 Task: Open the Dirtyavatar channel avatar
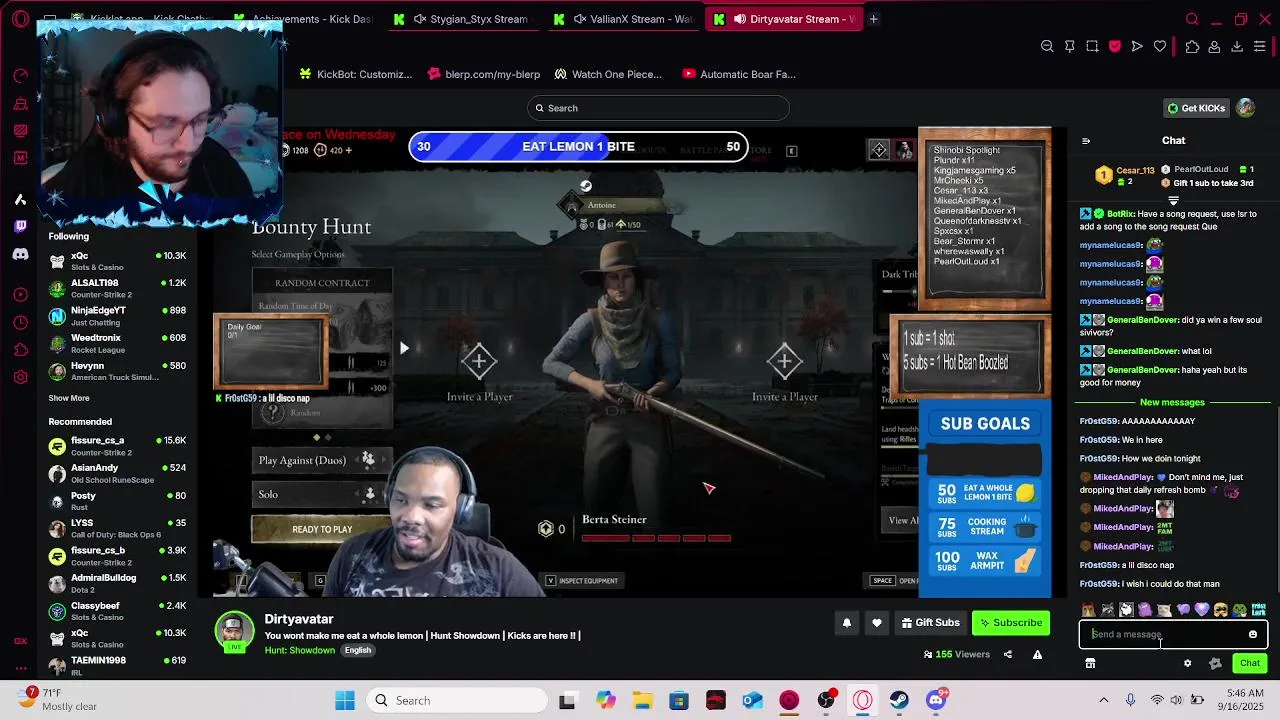click(235, 632)
